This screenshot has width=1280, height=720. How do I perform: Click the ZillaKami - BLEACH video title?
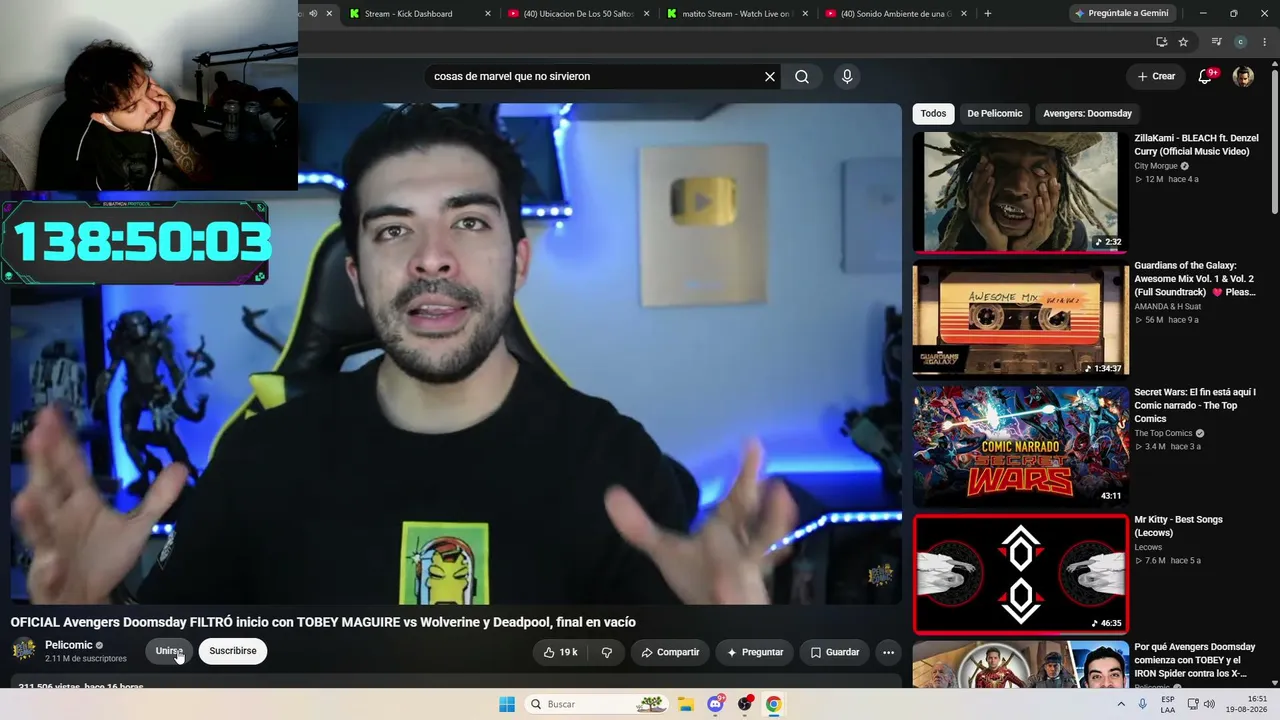[1196, 145]
